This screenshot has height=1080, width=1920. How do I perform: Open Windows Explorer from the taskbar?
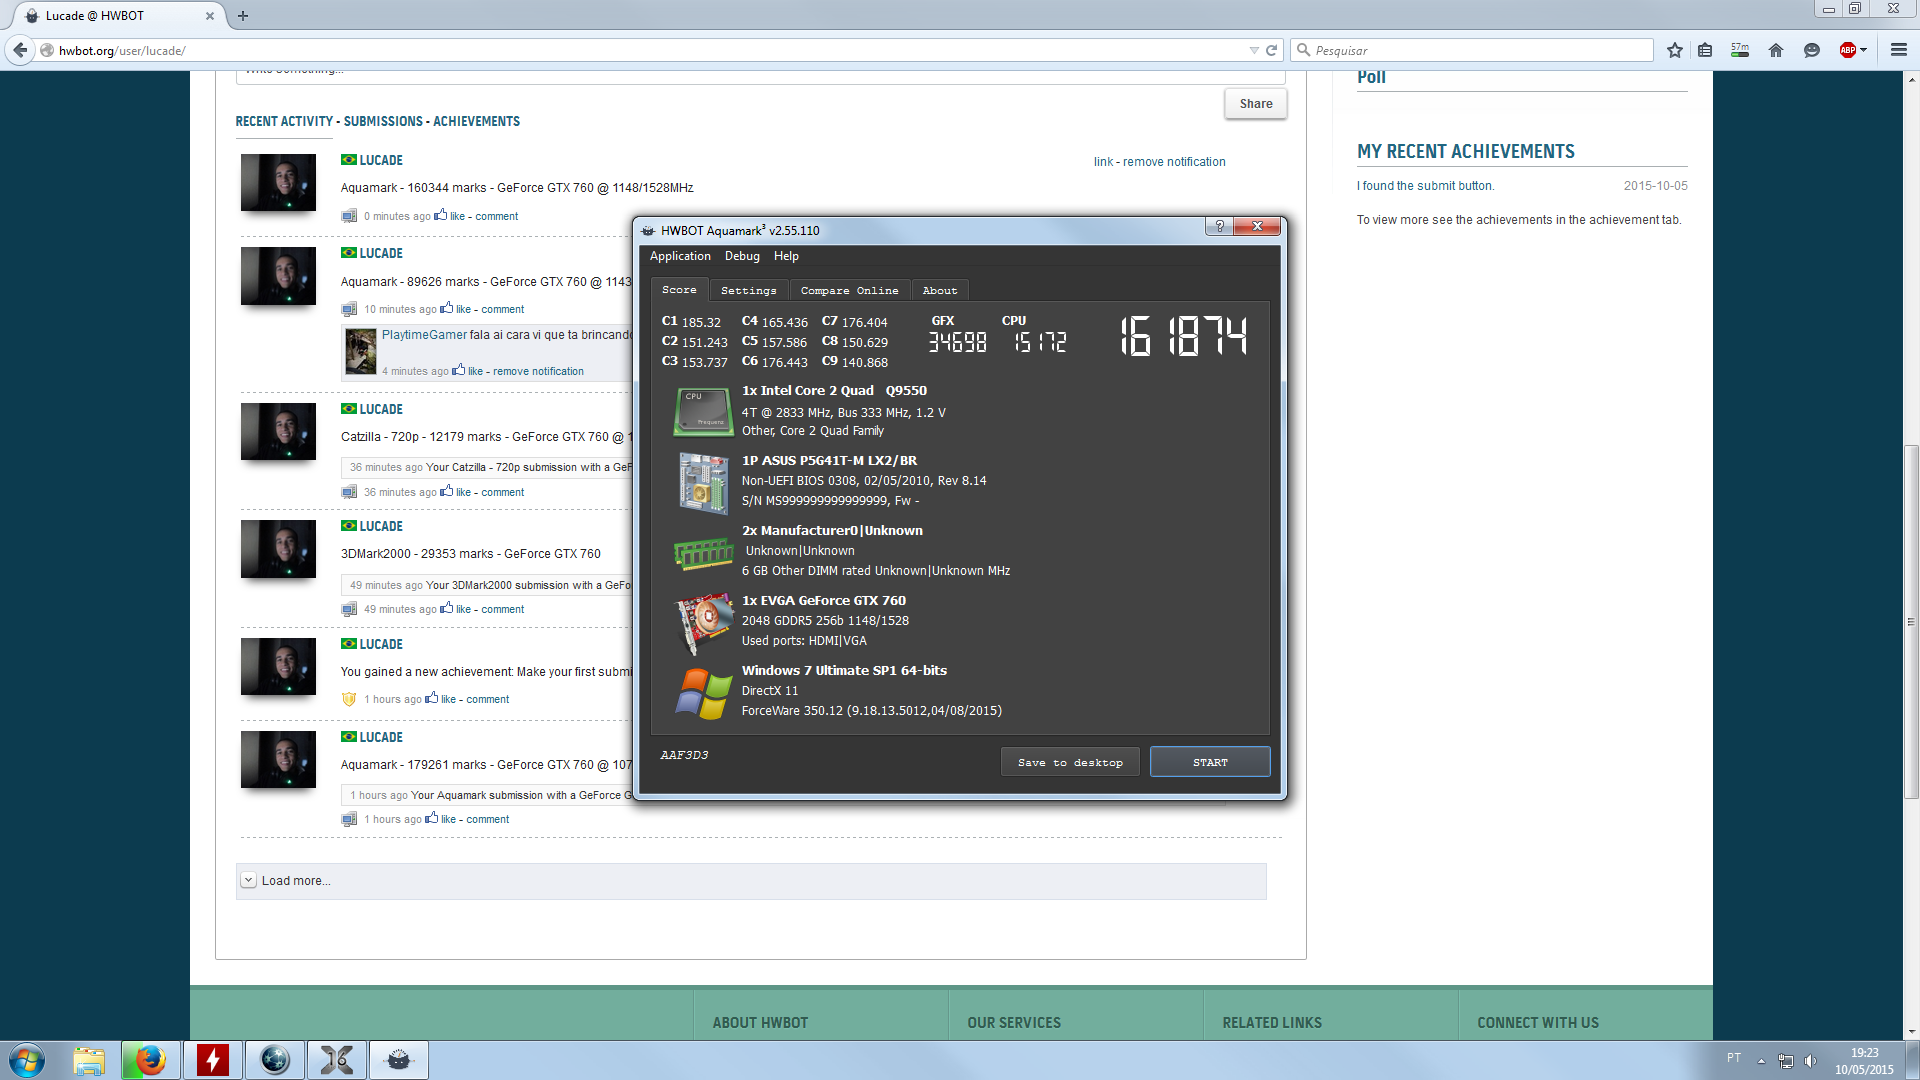89,1060
